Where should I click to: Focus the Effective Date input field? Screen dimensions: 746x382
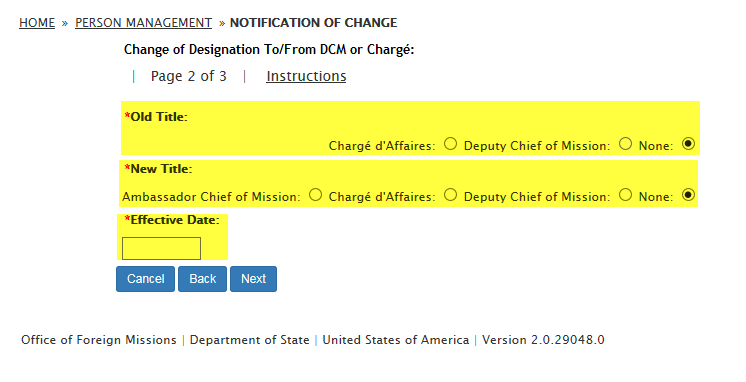coord(161,248)
